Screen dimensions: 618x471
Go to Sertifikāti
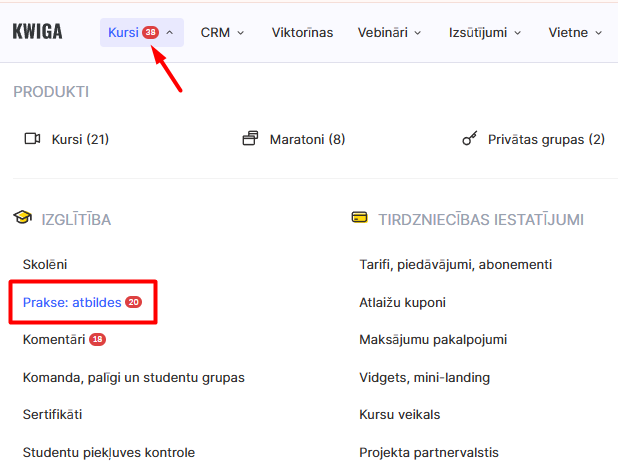coord(52,414)
